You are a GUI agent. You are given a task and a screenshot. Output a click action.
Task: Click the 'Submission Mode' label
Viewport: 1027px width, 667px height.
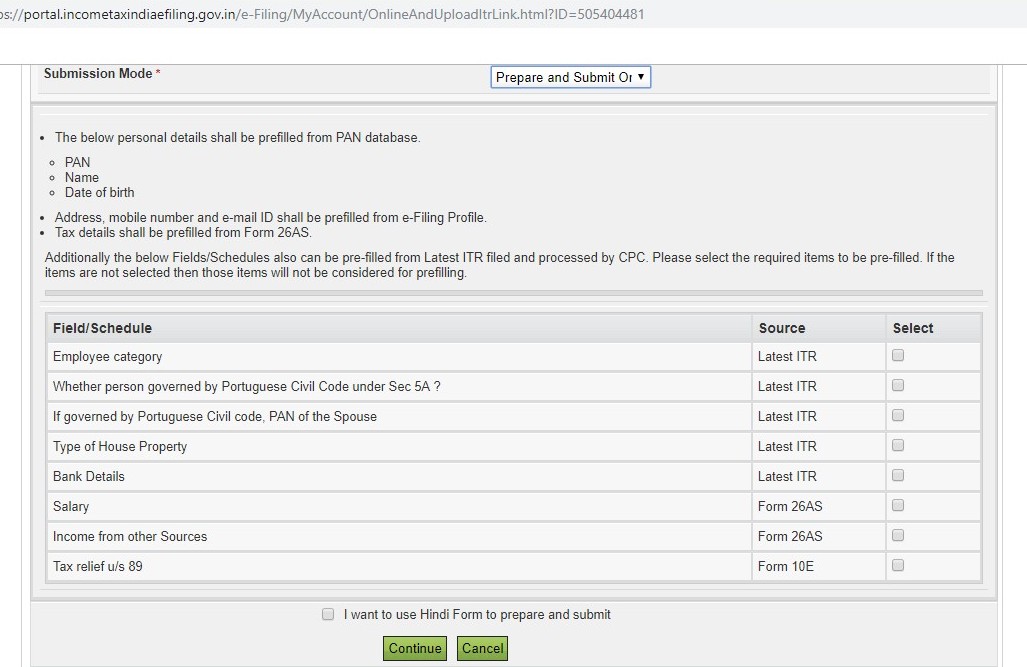[x=98, y=73]
